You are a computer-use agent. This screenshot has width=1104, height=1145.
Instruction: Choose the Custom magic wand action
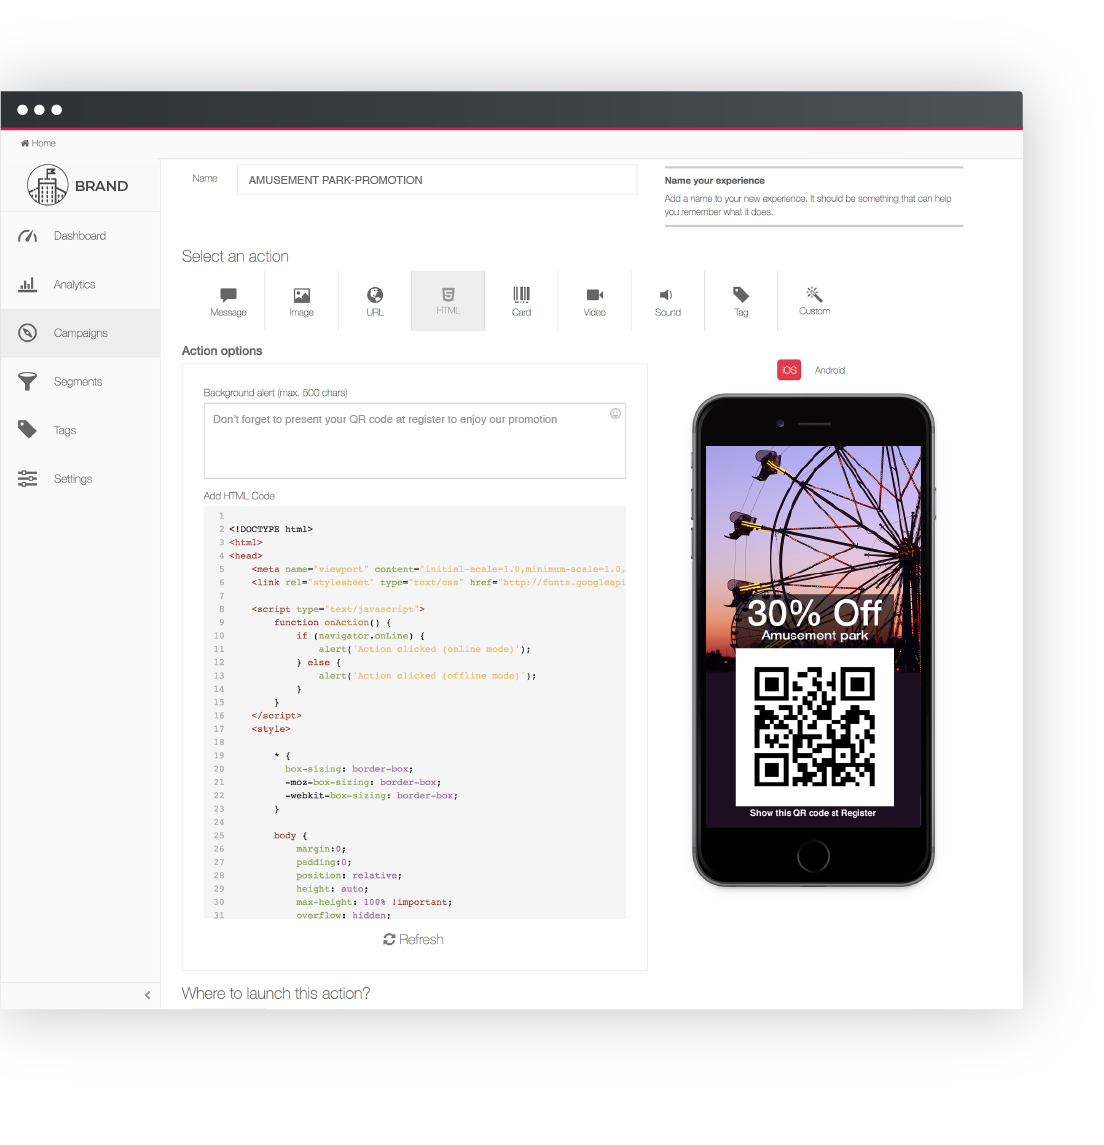pyautogui.click(x=814, y=302)
